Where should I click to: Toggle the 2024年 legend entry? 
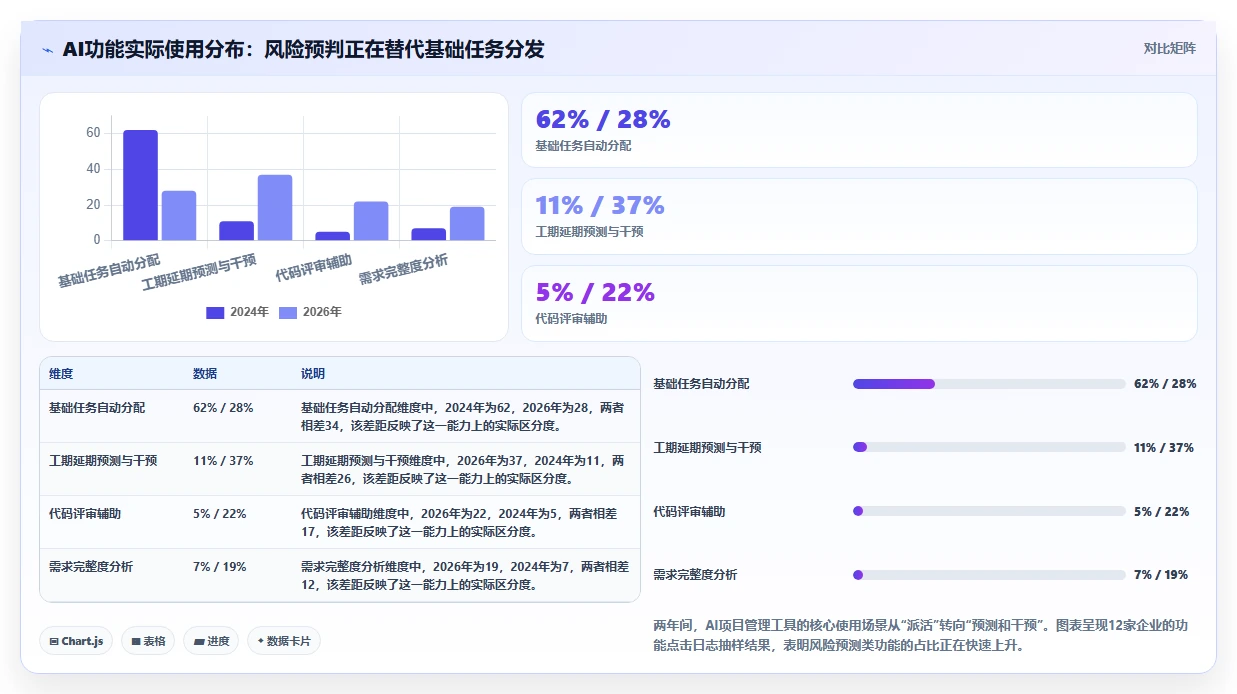tap(238, 312)
